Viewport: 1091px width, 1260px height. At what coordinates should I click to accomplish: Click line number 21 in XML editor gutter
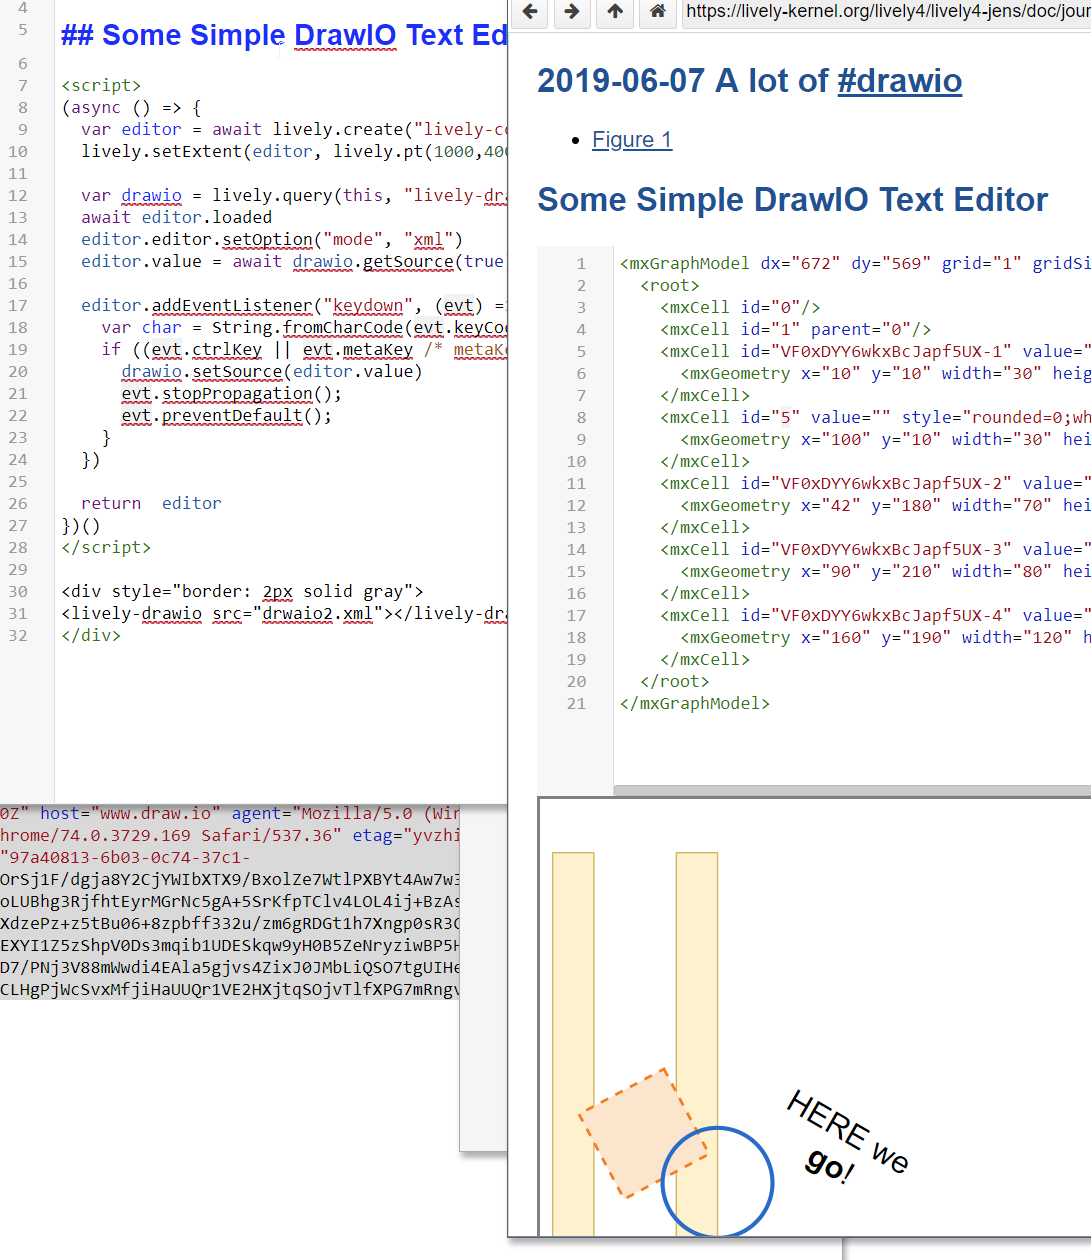coord(576,704)
